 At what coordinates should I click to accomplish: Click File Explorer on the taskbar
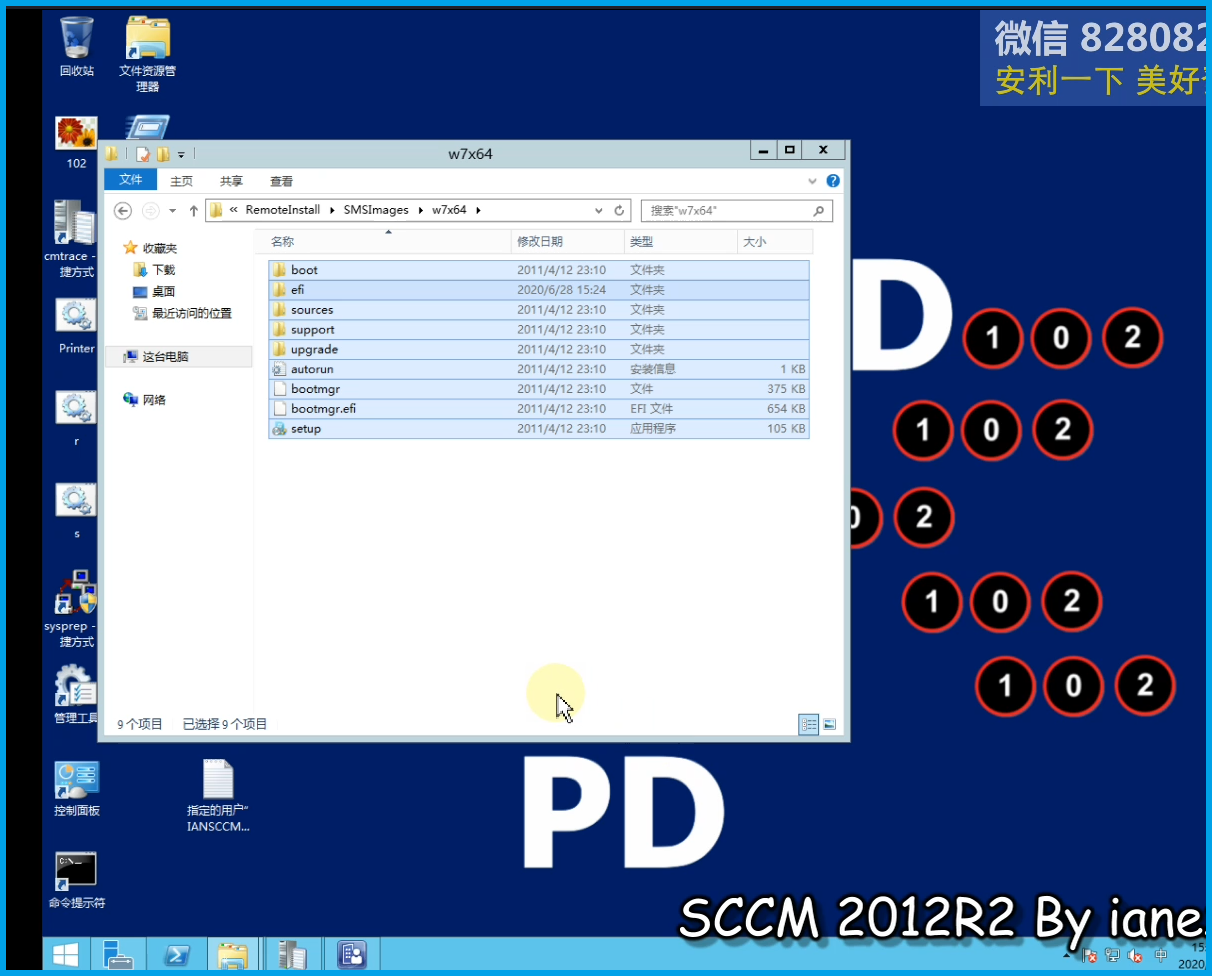(x=233, y=955)
